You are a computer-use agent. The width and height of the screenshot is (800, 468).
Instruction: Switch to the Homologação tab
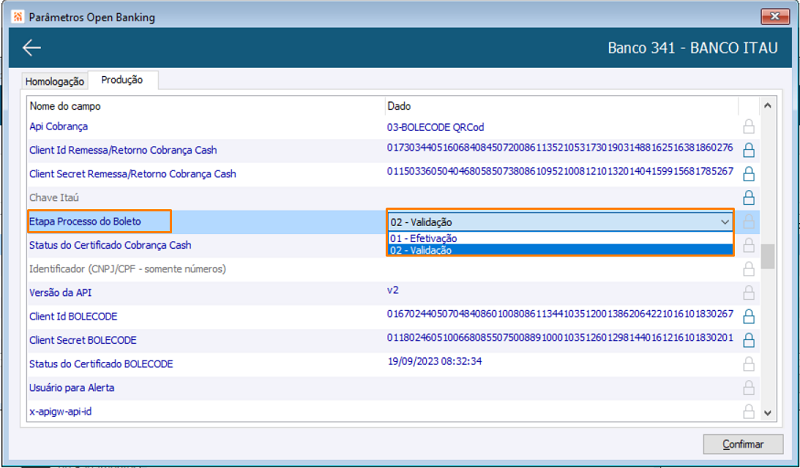click(x=55, y=81)
